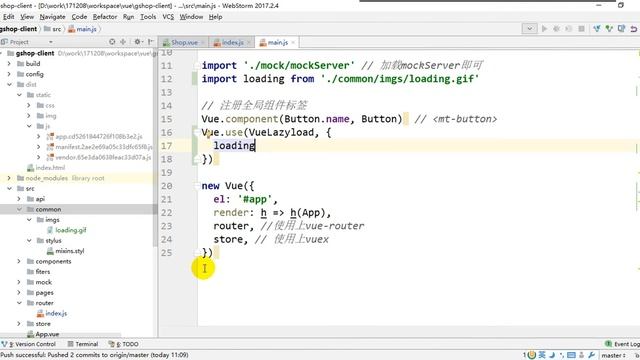Open Project panel gear settings
640x360 pixels.
tap(138, 42)
